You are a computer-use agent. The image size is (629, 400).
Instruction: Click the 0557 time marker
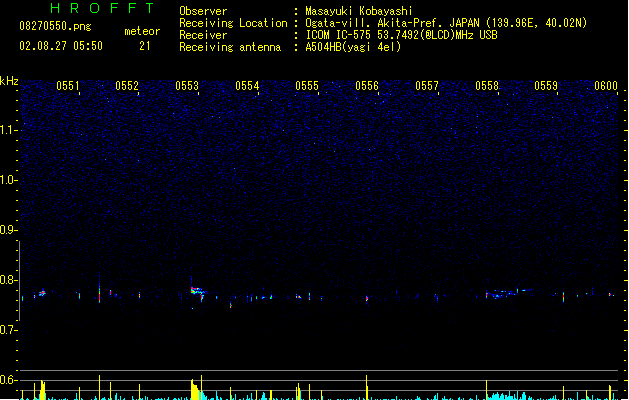pos(427,86)
